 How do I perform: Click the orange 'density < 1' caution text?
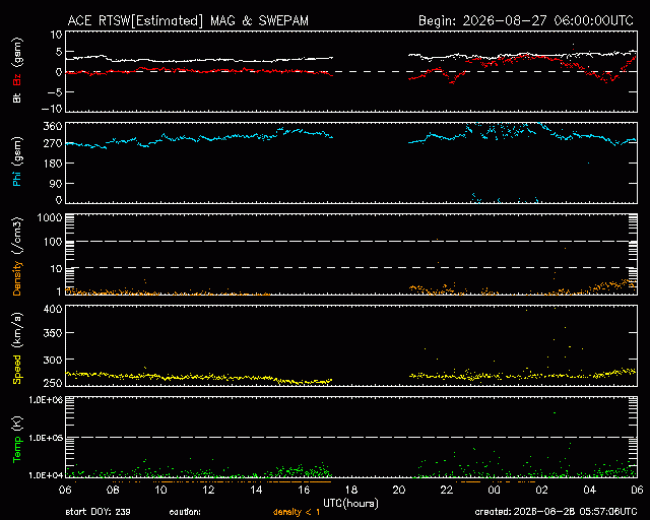[296, 512]
